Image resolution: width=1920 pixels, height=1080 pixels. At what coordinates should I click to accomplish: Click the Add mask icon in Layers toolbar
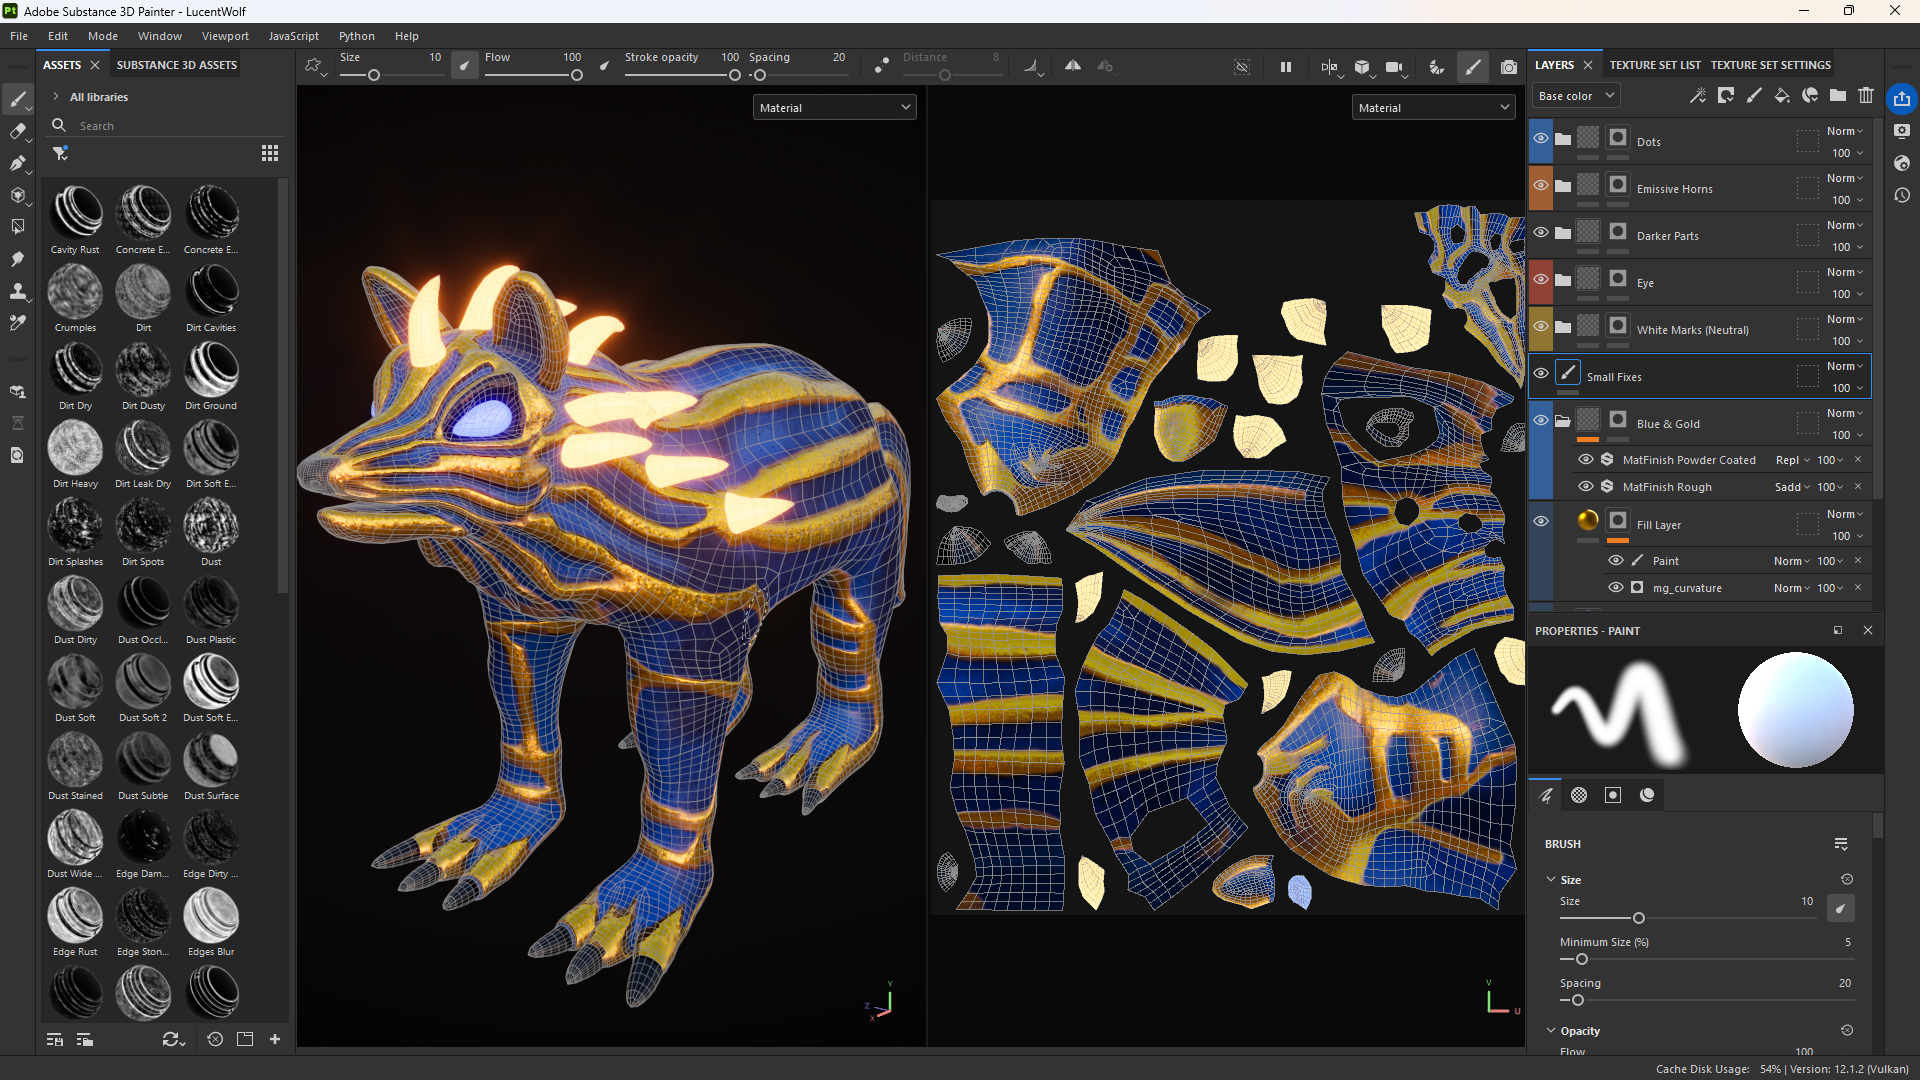[x=1726, y=96]
